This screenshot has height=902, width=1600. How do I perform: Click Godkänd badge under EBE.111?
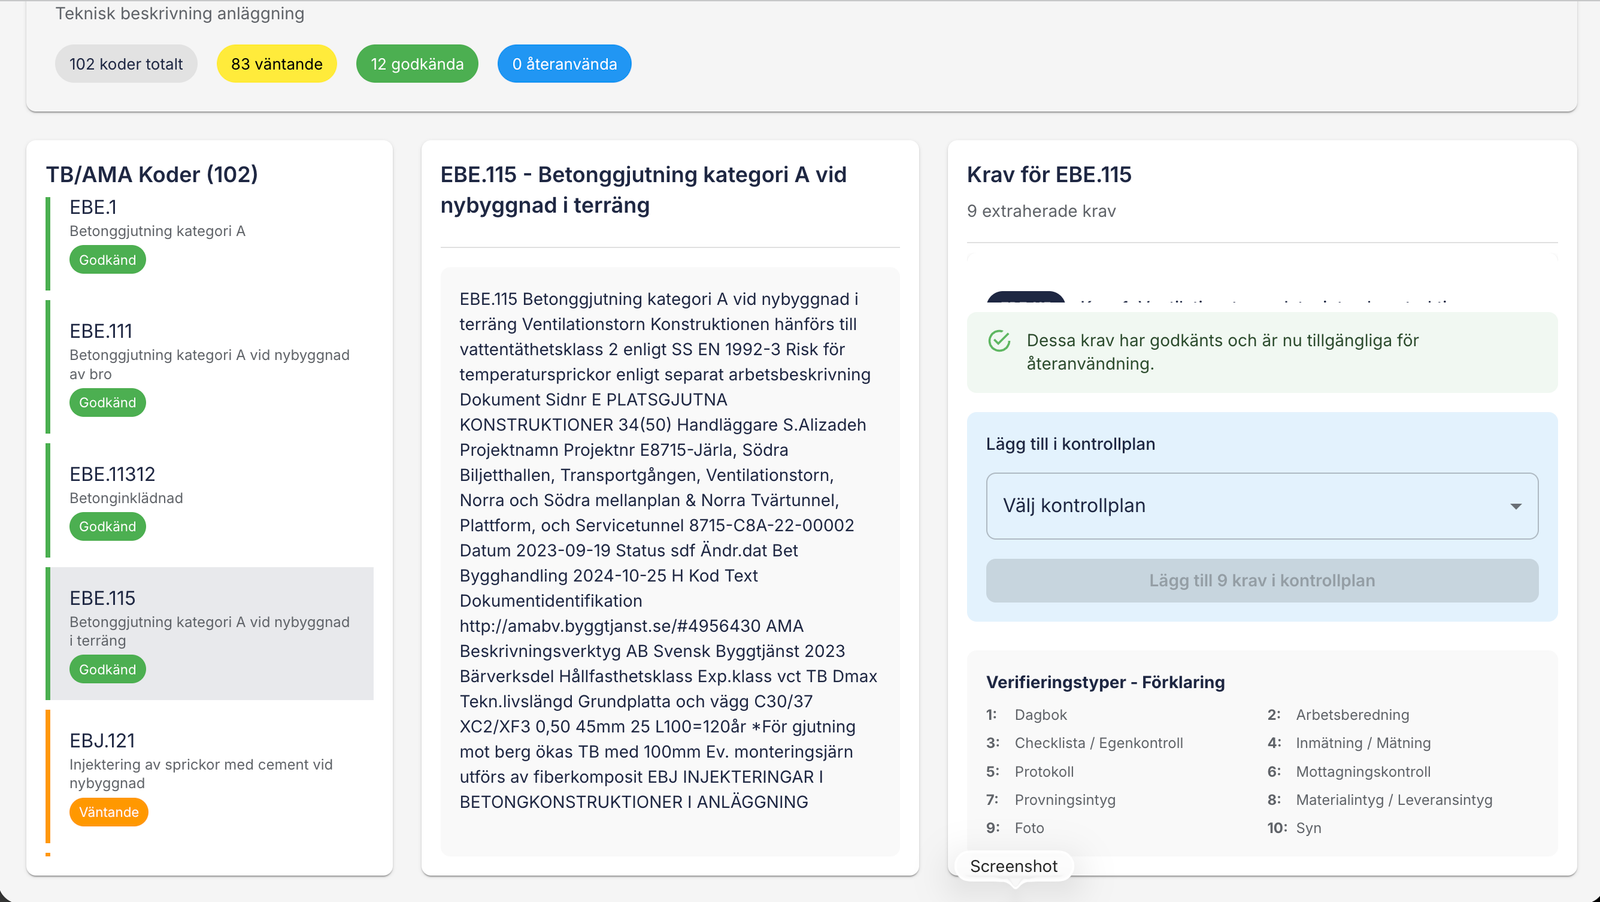108,403
